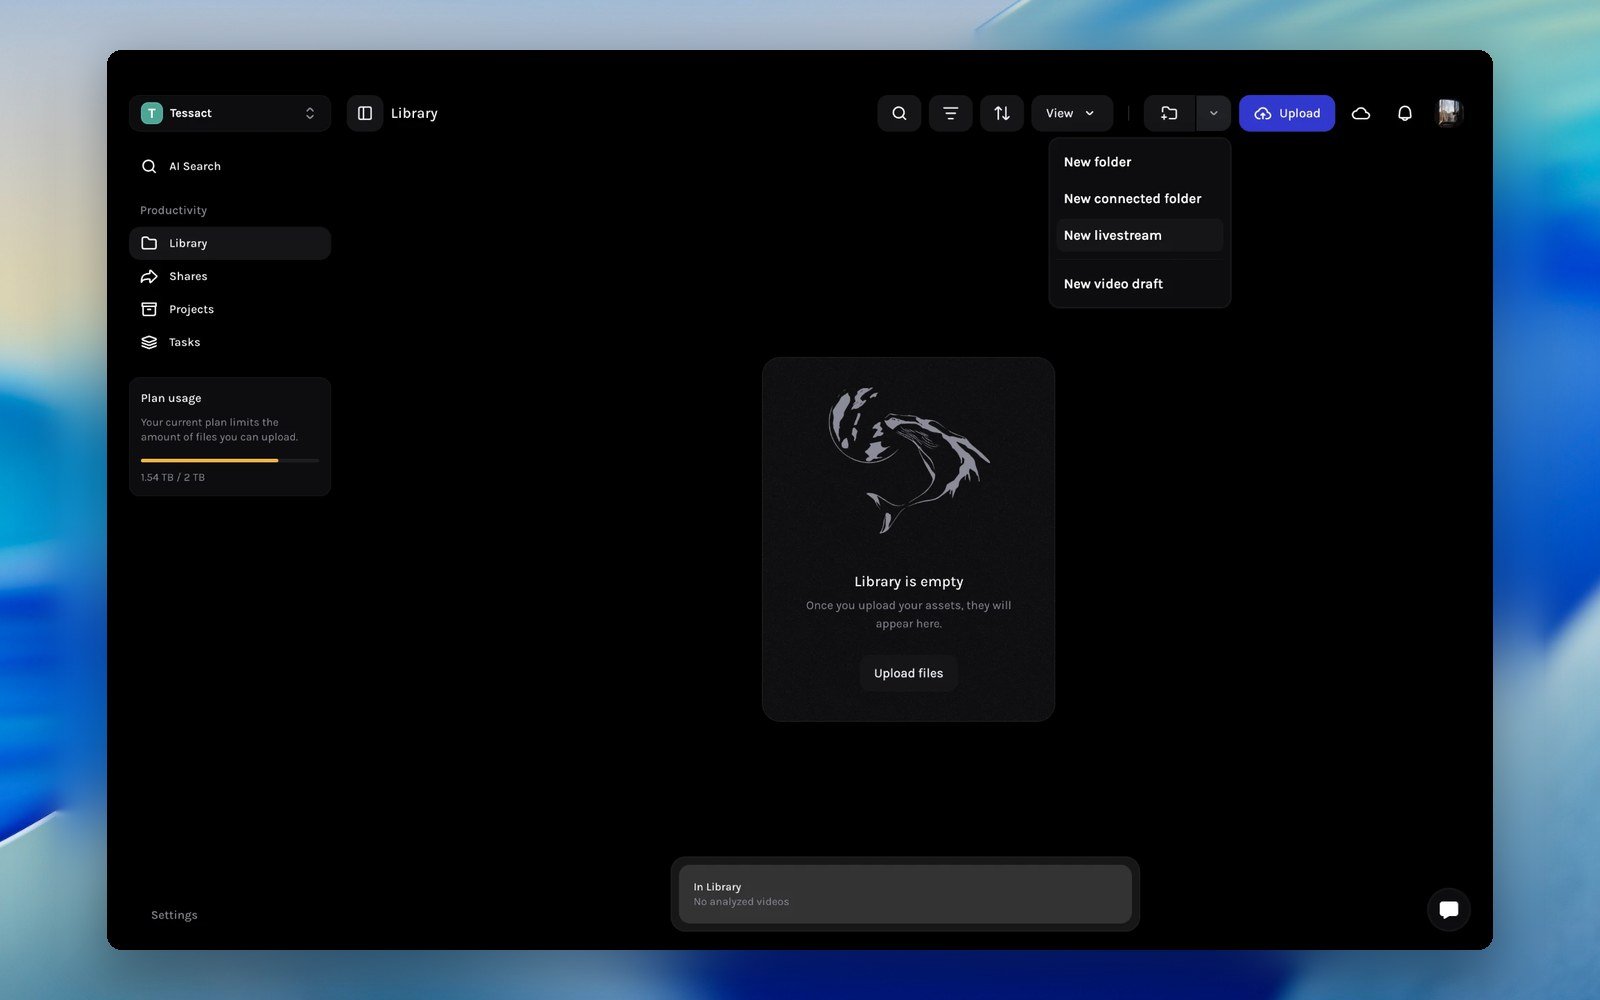The width and height of the screenshot is (1600, 1000).
Task: Toggle the sidebar panel icon
Action: [365, 113]
